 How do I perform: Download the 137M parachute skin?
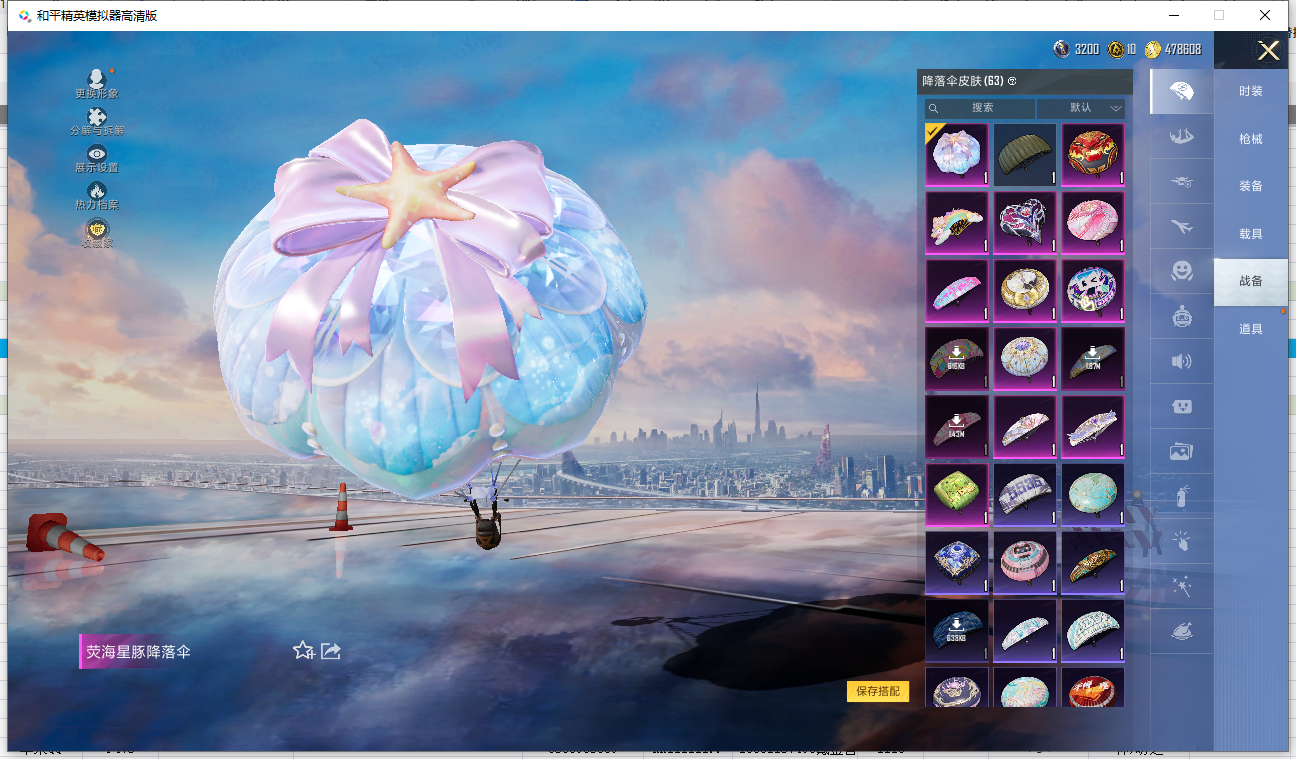[x=1093, y=359]
